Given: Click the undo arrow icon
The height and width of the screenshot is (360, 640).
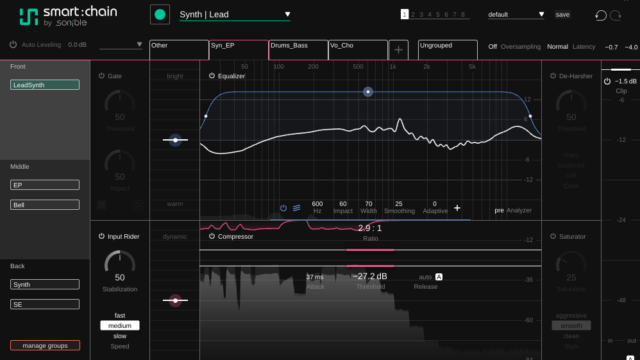Looking at the screenshot, I should point(600,16).
